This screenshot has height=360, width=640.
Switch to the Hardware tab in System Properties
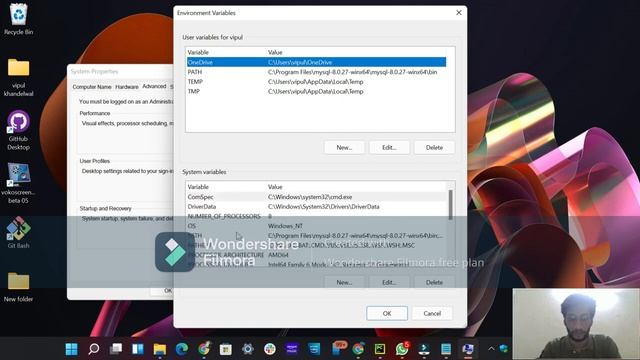click(x=127, y=87)
